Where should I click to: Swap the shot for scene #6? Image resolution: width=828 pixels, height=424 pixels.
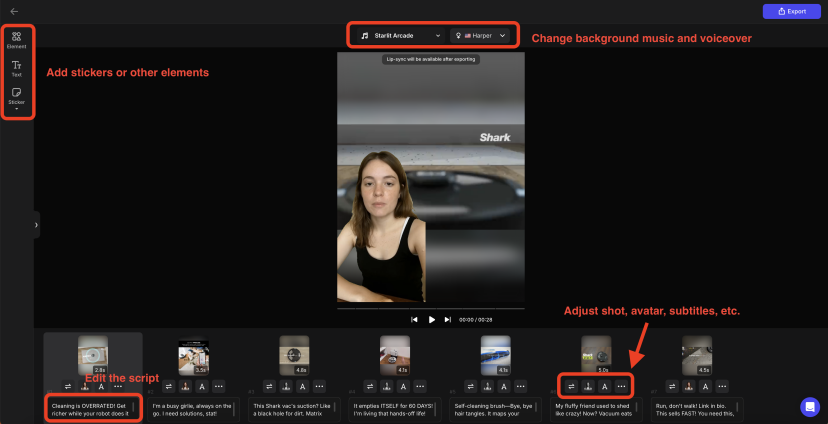[x=571, y=387]
